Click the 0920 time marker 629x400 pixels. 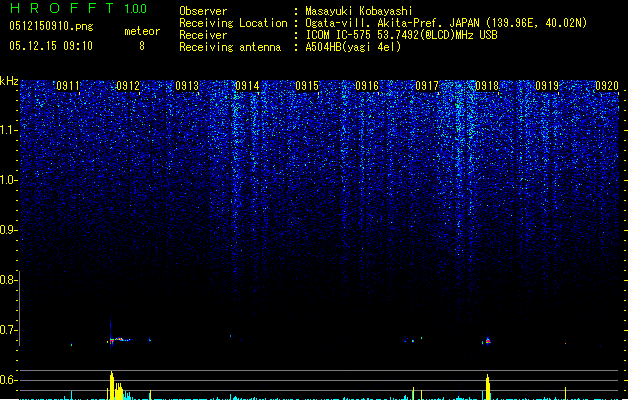607,86
